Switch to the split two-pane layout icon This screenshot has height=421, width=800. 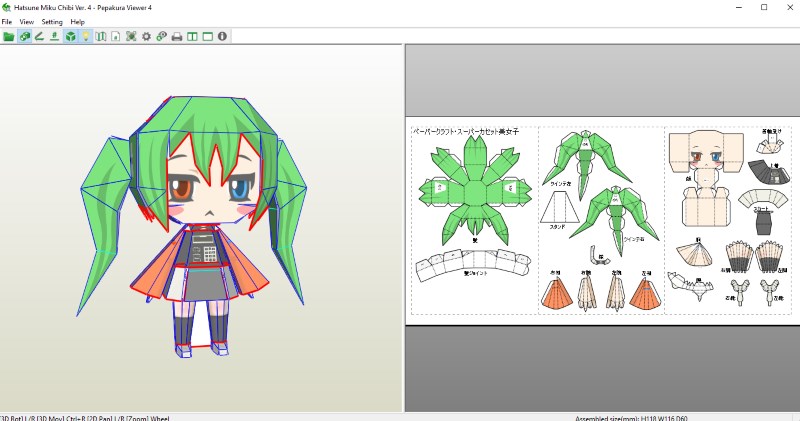click(192, 36)
